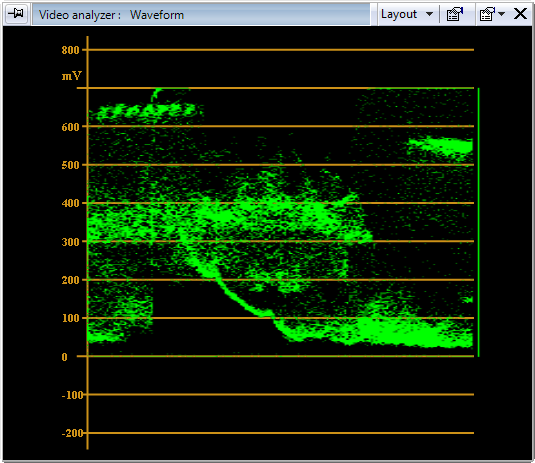
Task: Click the 100 scale label
Action: [x=70, y=318]
